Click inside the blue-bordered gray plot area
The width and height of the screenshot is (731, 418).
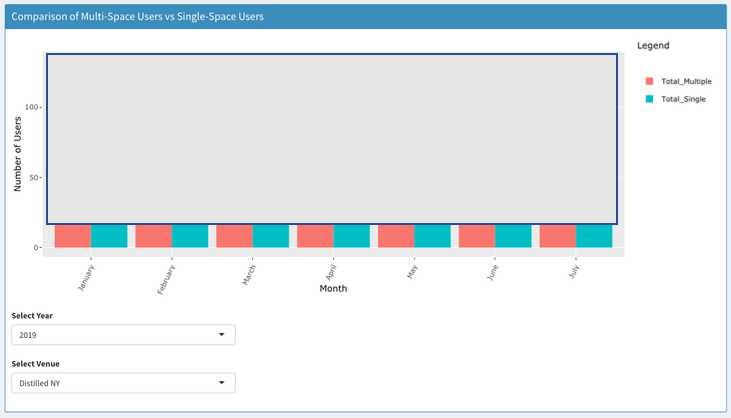pos(331,138)
